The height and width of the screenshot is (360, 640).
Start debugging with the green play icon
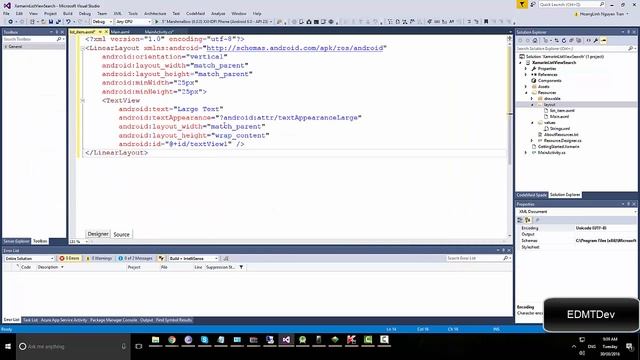click(x=156, y=22)
